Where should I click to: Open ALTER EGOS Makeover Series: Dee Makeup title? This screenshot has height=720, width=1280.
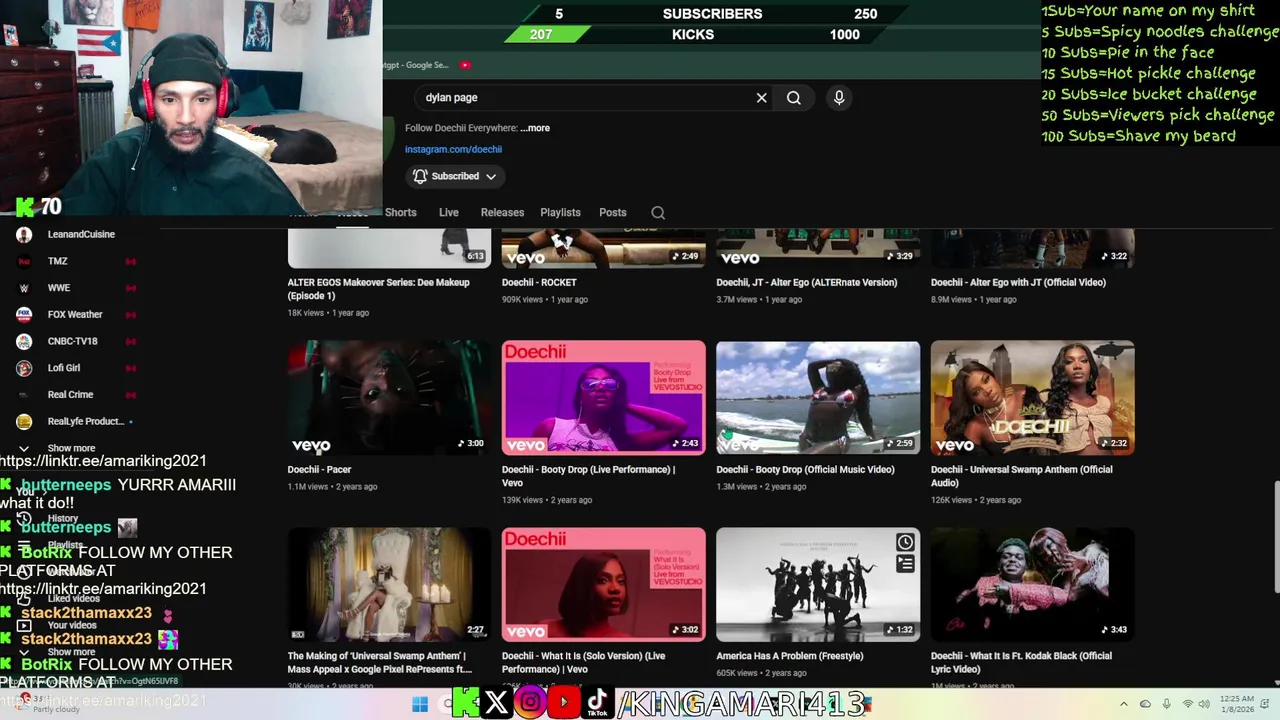point(378,289)
